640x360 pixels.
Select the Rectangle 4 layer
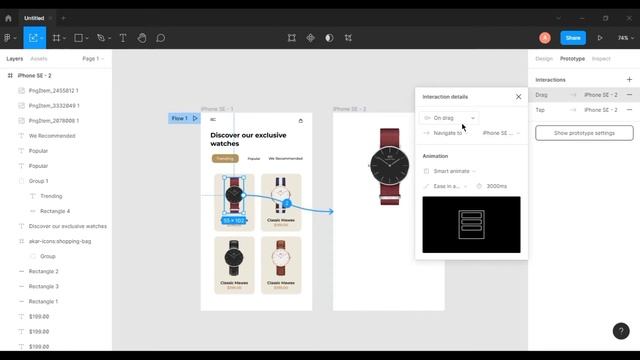[56, 211]
